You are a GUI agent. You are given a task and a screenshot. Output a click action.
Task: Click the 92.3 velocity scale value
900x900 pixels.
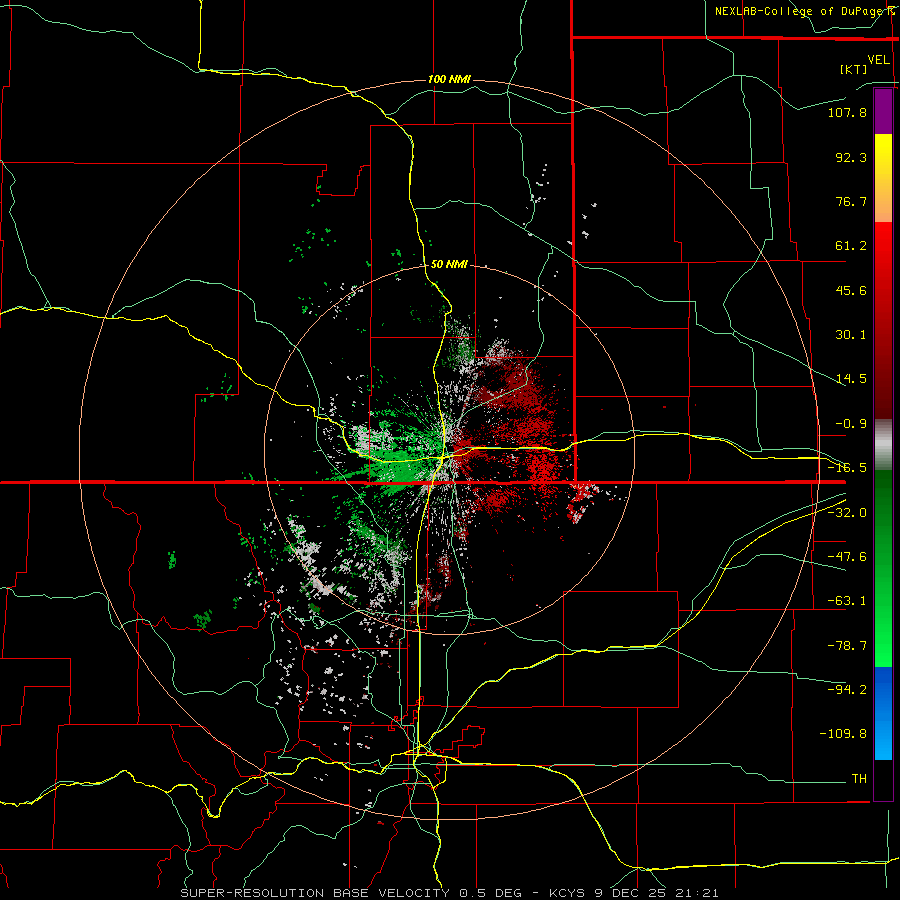pyautogui.click(x=851, y=157)
